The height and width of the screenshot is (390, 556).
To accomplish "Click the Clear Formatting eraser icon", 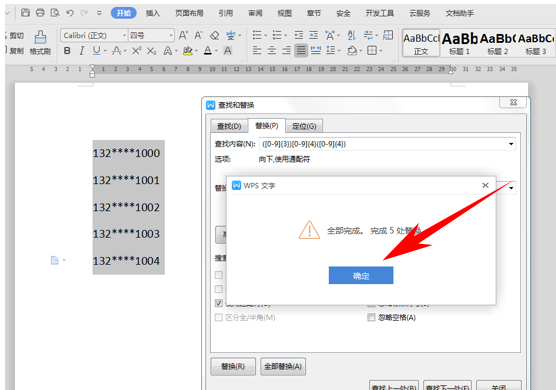I will 215,35.
